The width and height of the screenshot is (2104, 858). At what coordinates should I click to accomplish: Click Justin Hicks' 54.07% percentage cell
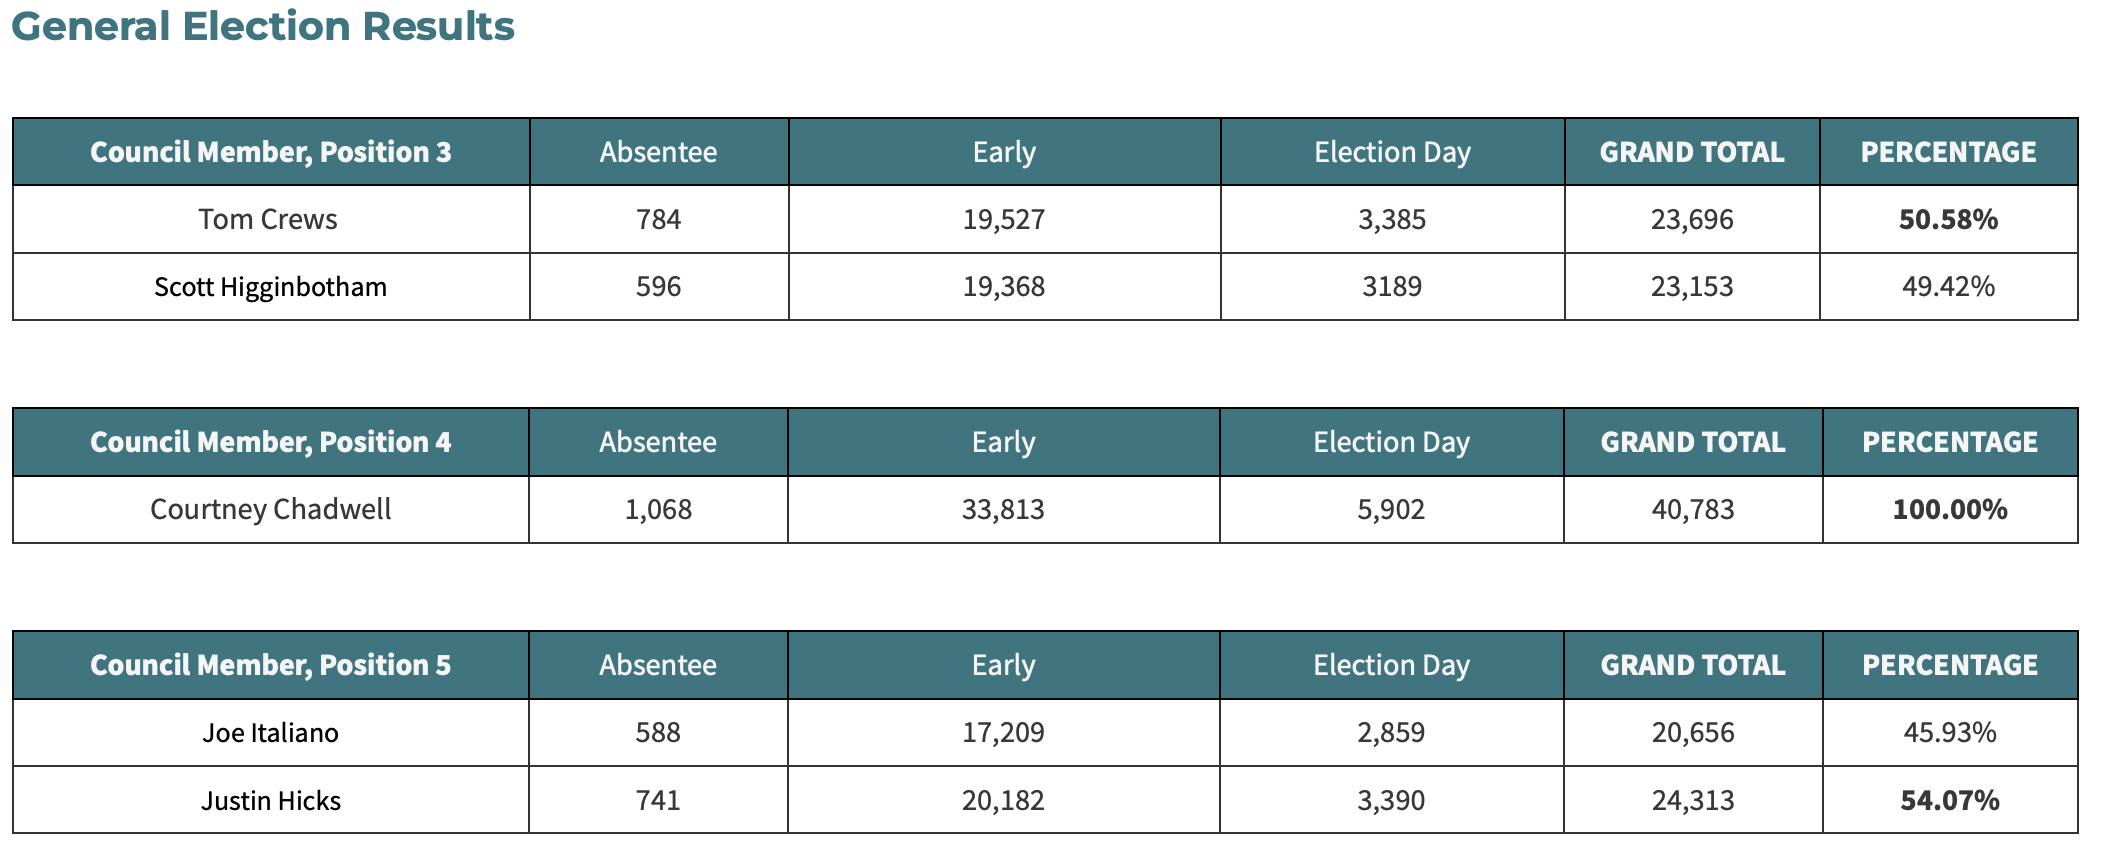pos(1950,801)
